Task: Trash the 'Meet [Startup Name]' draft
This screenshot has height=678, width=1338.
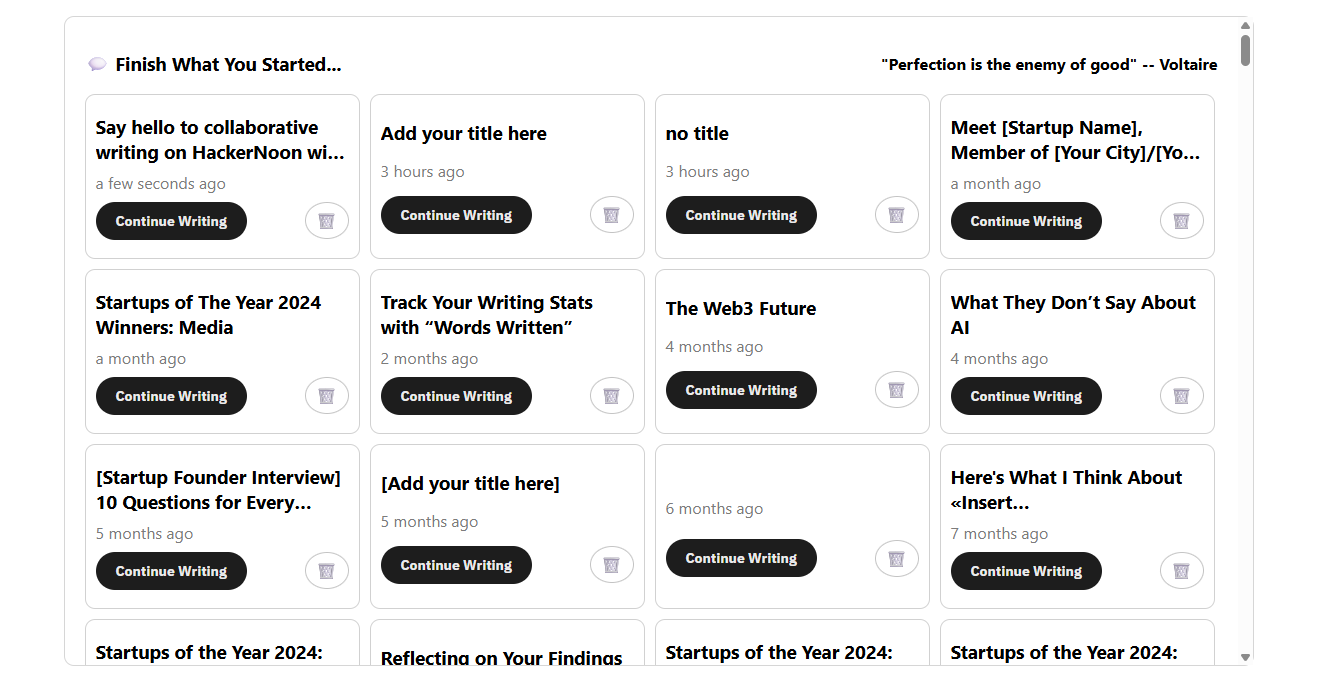Action: pos(1182,221)
